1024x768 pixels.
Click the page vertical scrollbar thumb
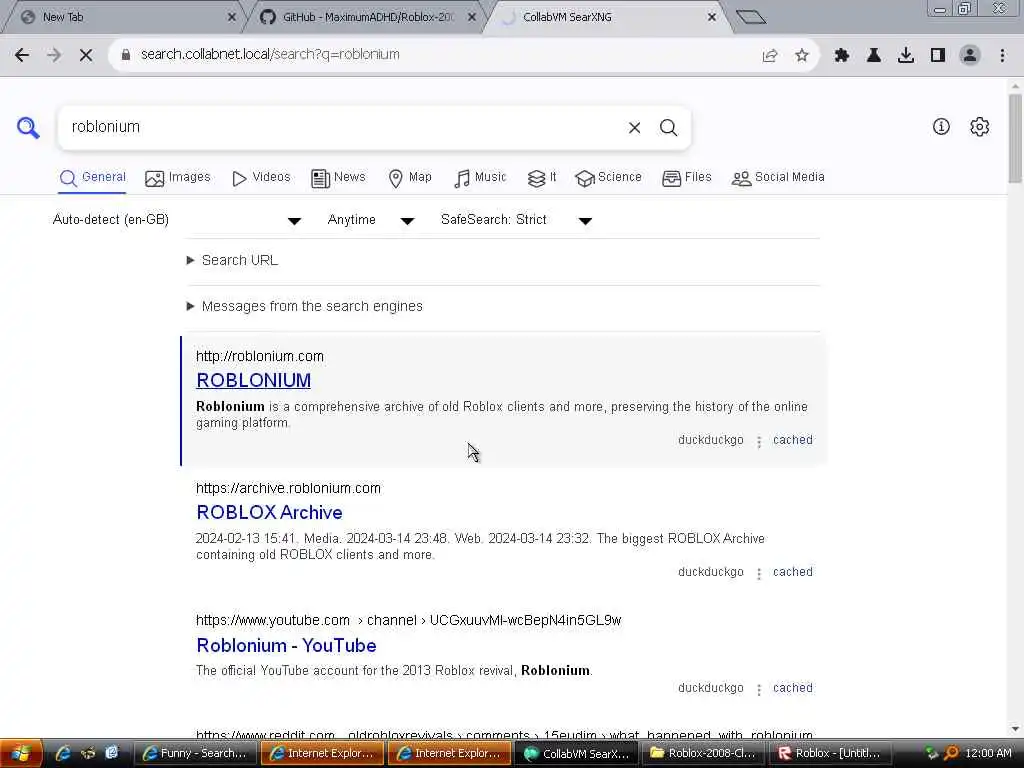pyautogui.click(x=1015, y=139)
